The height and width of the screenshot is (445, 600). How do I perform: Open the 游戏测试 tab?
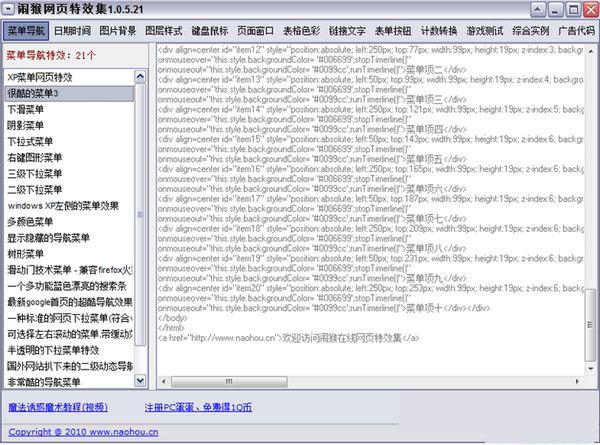[485, 31]
